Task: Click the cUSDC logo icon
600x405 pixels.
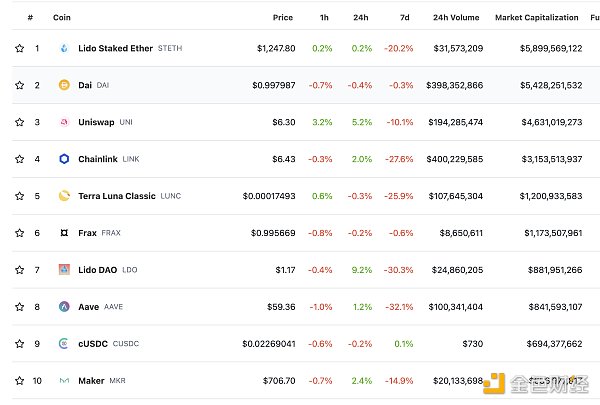Action: 64,343
